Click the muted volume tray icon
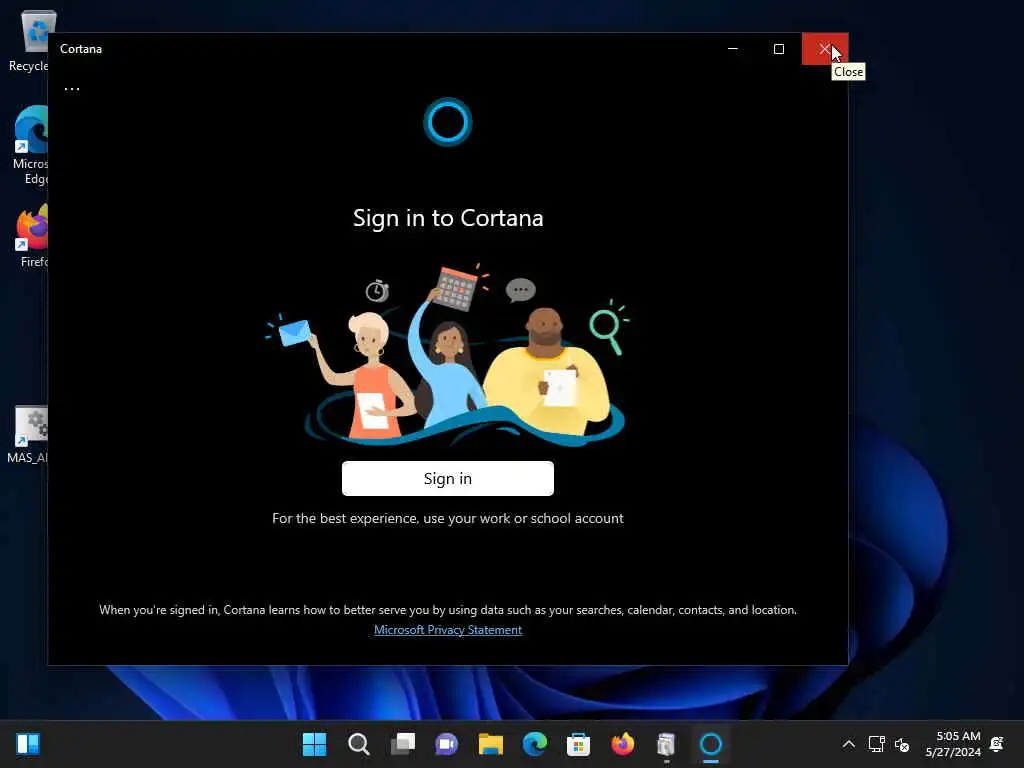1024x768 pixels. 902,744
